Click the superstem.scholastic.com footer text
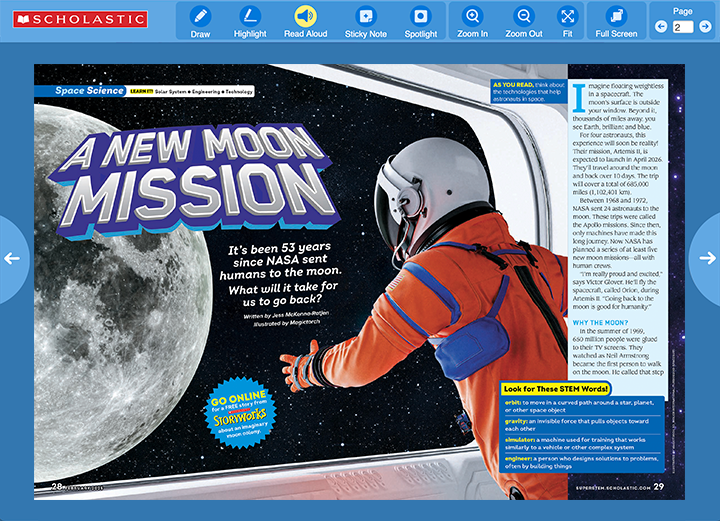 point(613,488)
